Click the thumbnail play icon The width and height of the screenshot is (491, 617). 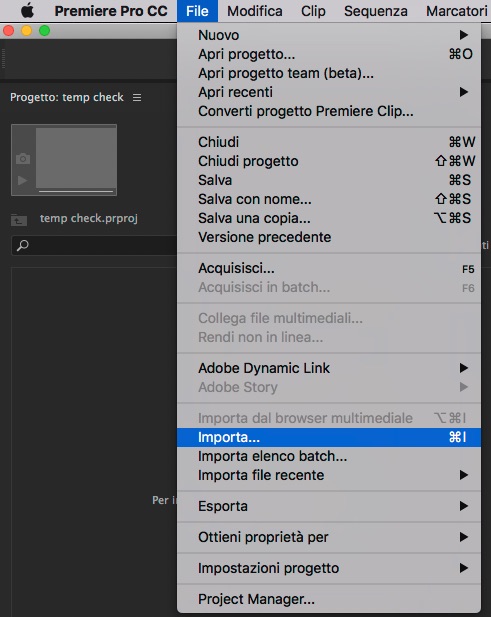click(22, 181)
